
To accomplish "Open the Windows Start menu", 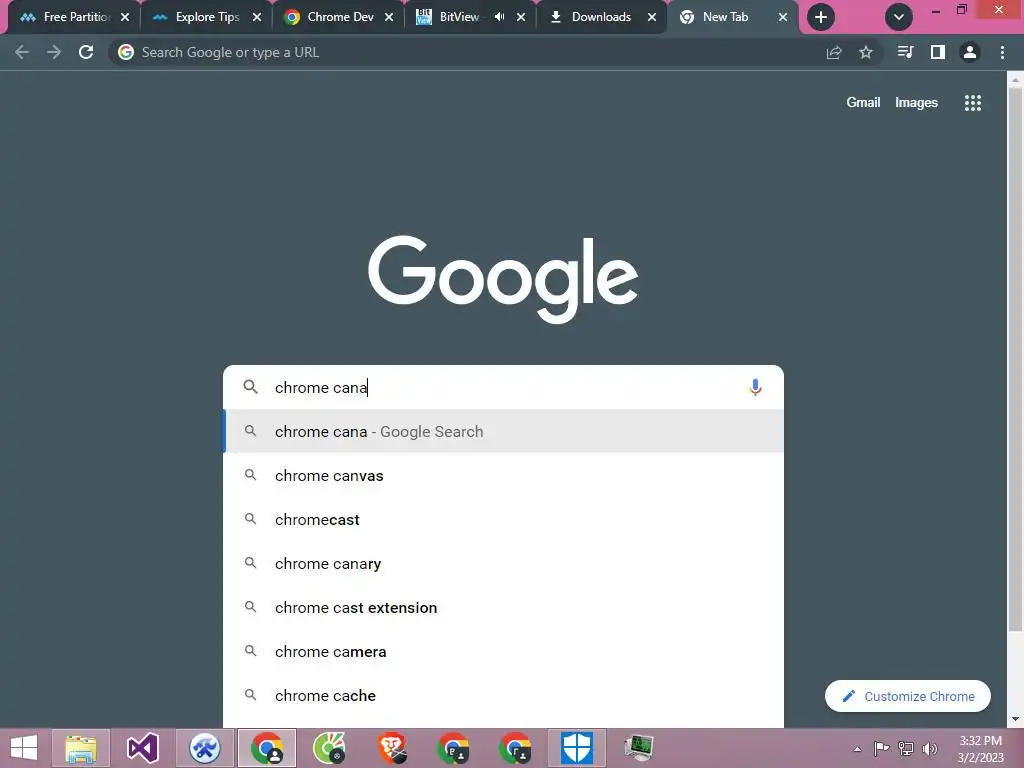I will click(x=24, y=748).
